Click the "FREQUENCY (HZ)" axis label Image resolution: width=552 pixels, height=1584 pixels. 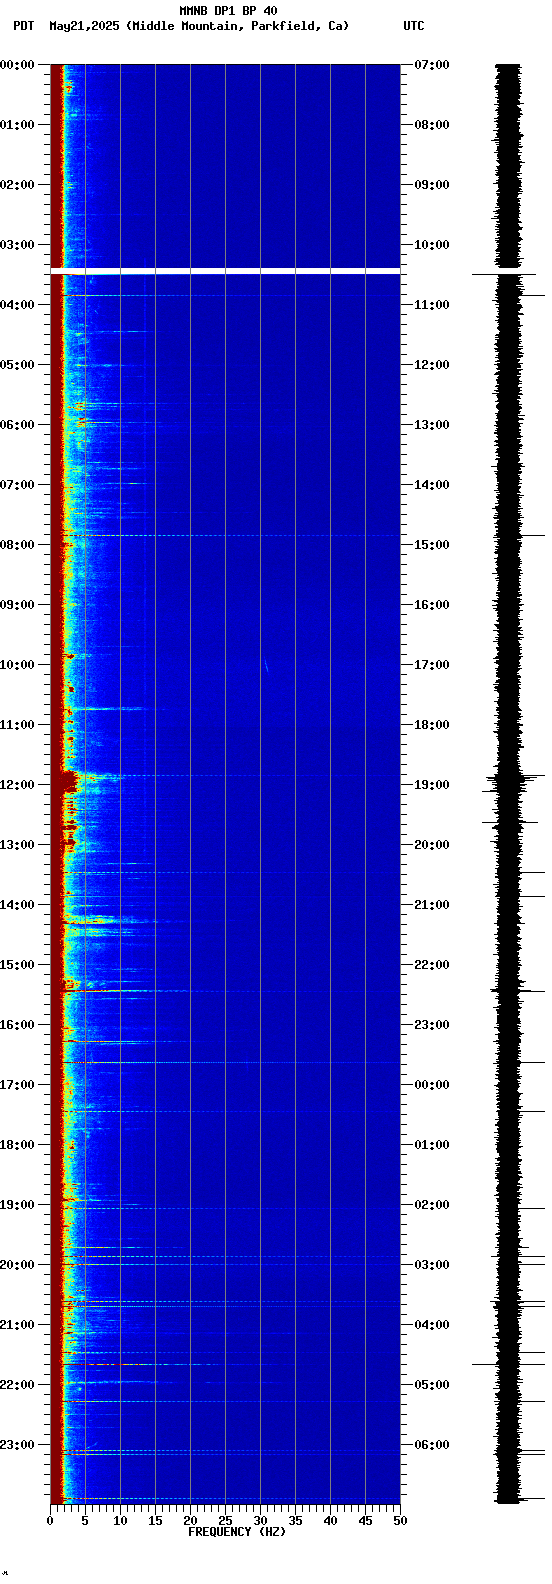[237, 1532]
